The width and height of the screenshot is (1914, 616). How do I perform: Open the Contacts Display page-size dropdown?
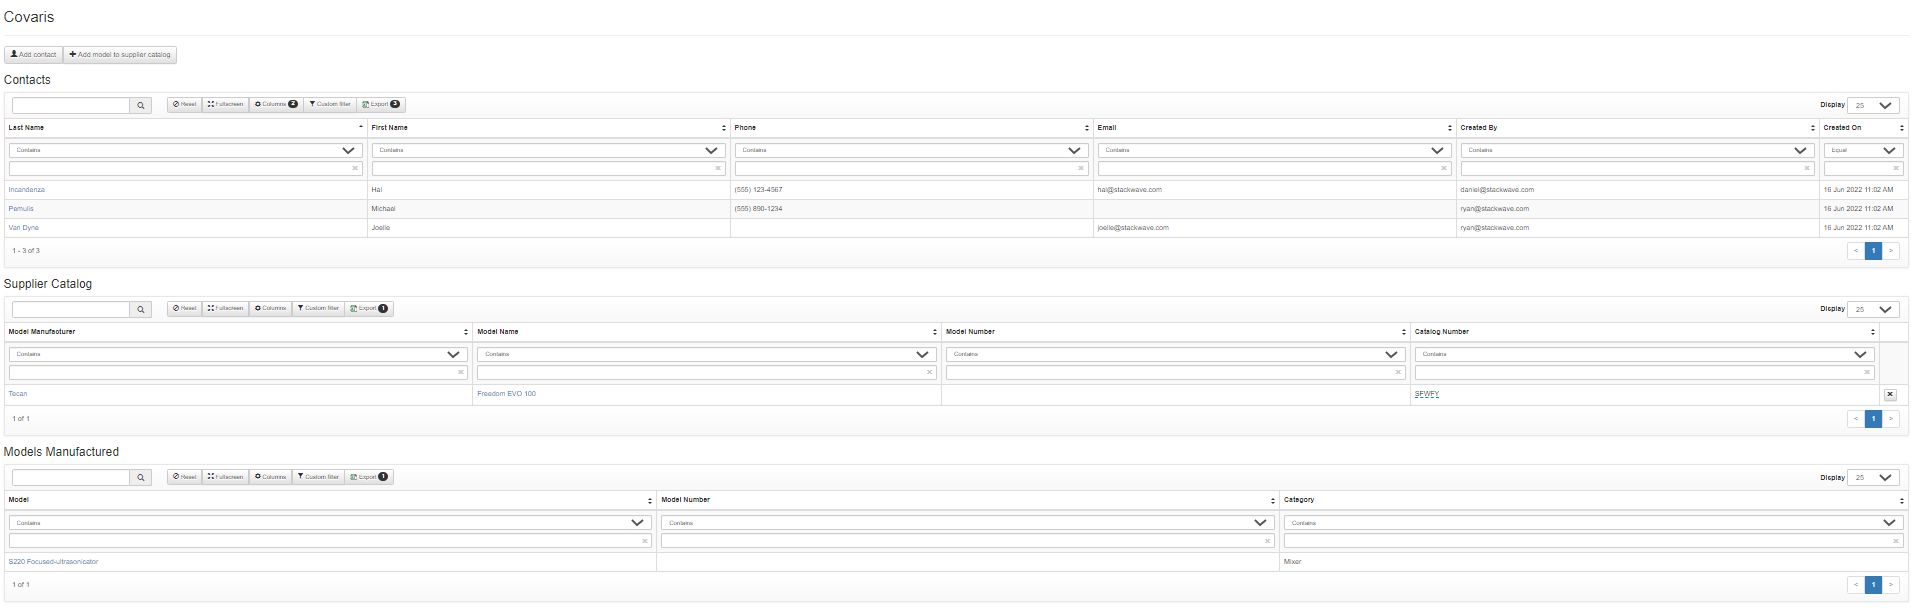pos(1873,105)
